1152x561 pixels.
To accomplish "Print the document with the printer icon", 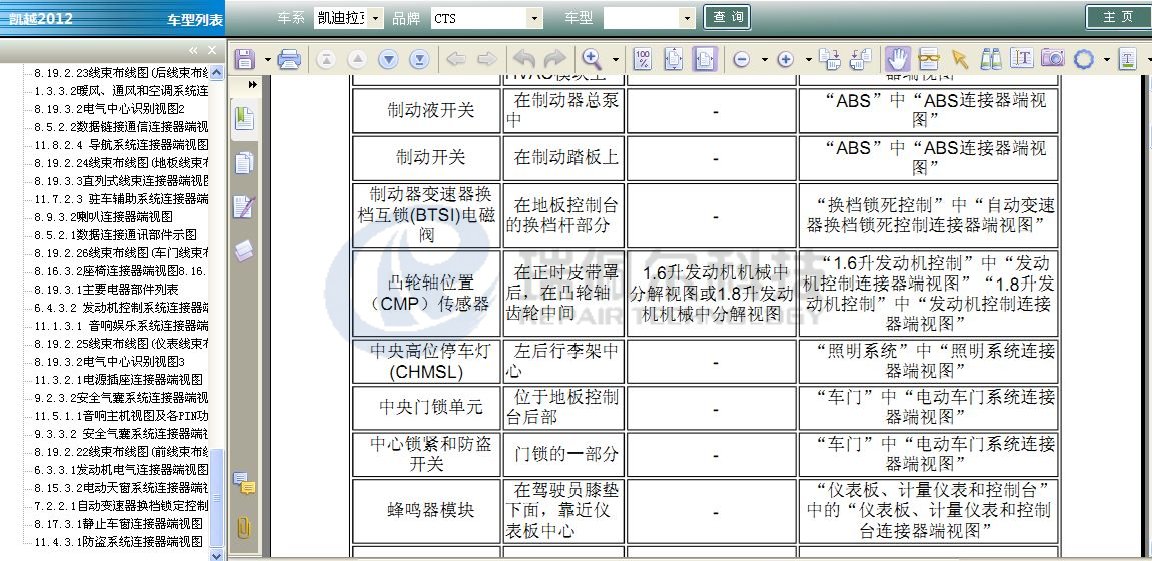I will pos(290,59).
